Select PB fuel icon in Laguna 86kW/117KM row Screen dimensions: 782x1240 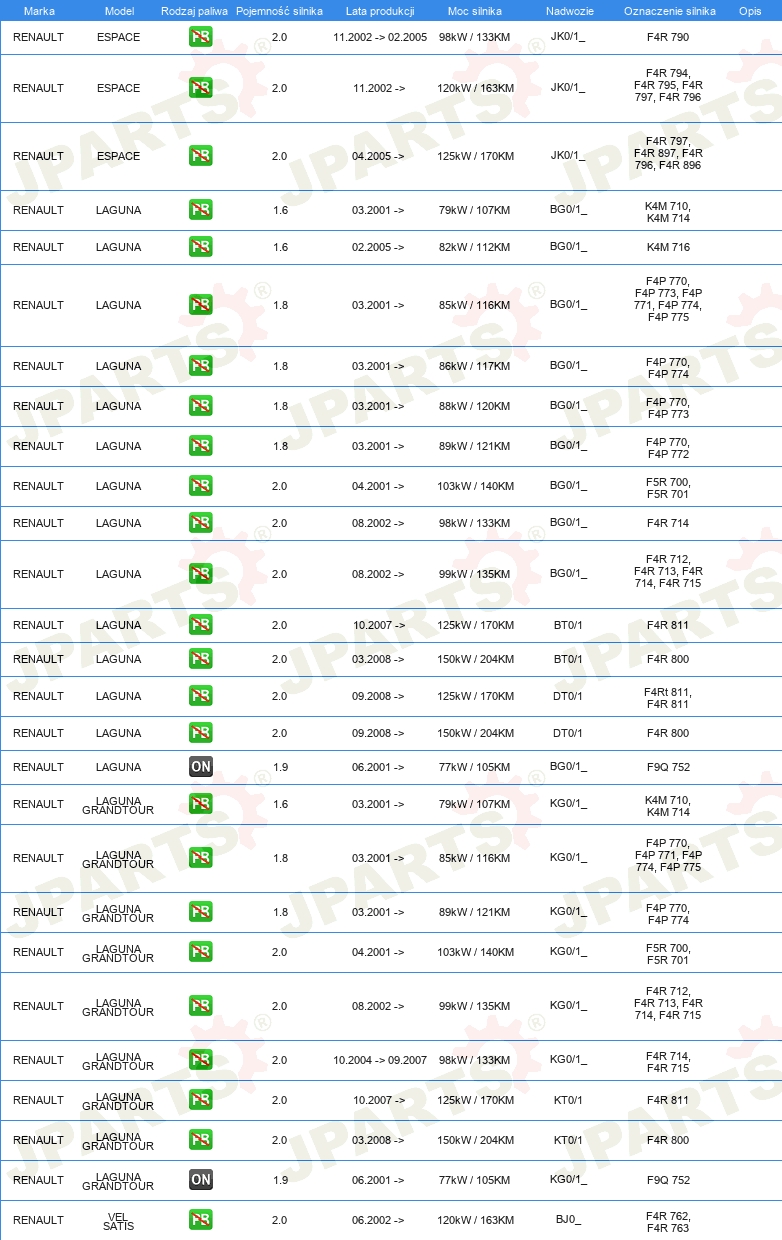(x=201, y=366)
